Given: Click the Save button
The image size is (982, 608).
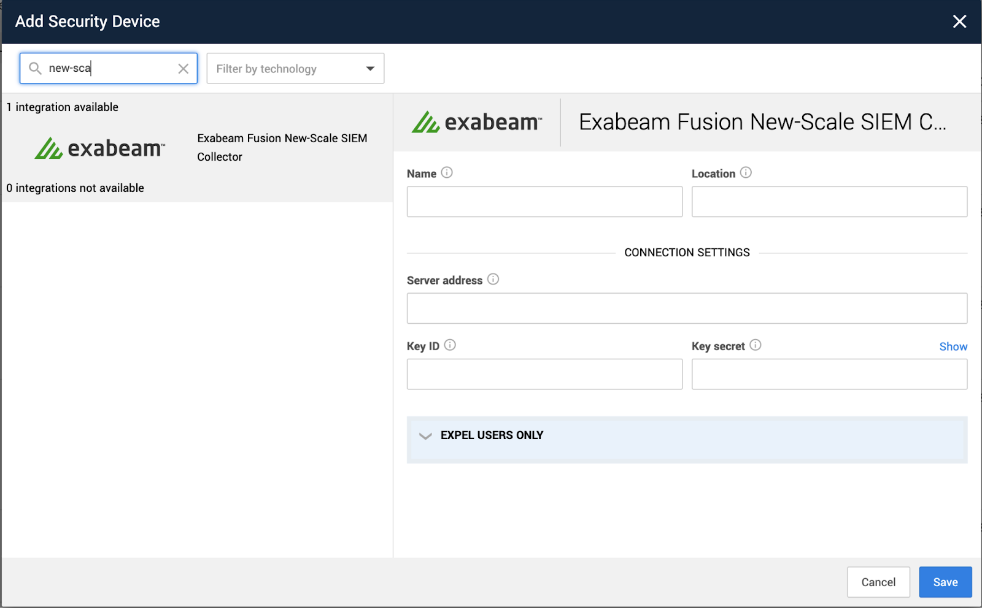Looking at the screenshot, I should point(945,582).
